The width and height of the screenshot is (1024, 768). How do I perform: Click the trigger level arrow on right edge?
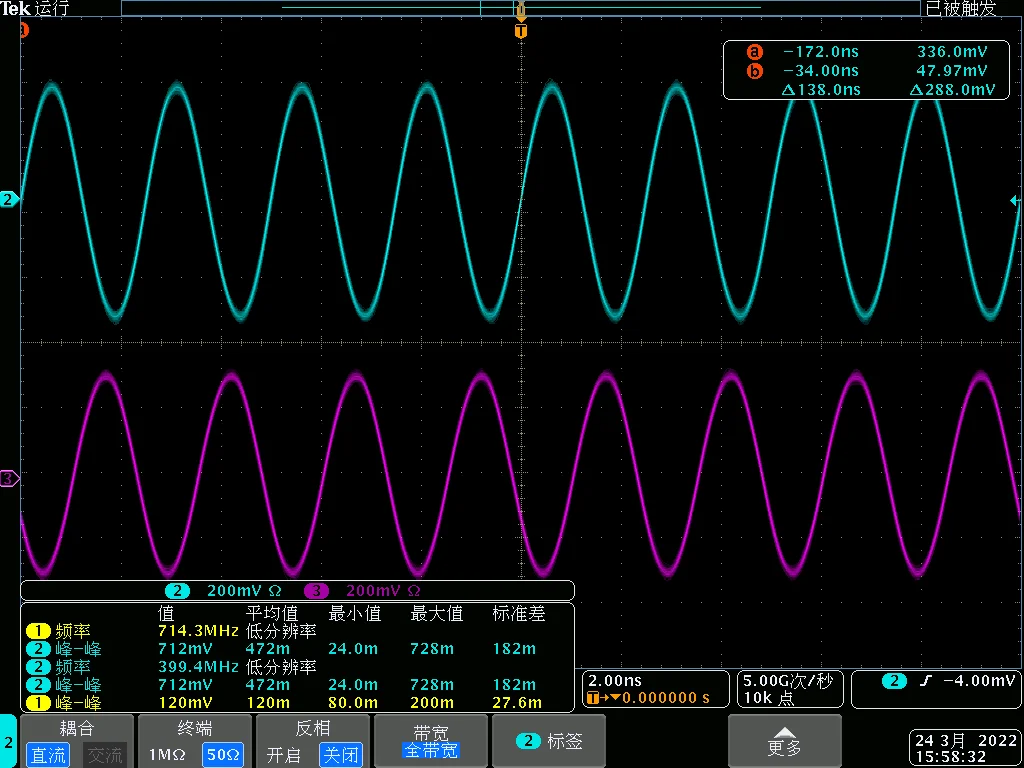[x=1015, y=201]
